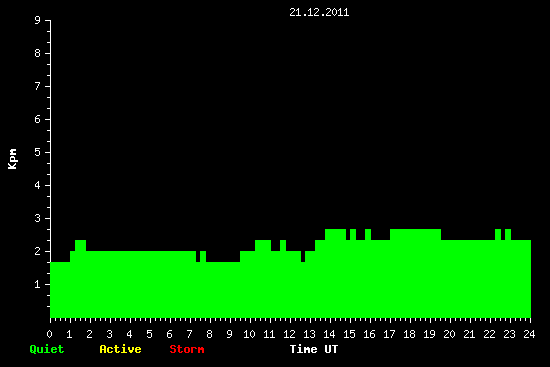Click the red Storm legend label
The height and width of the screenshot is (367, 550).
click(x=187, y=349)
